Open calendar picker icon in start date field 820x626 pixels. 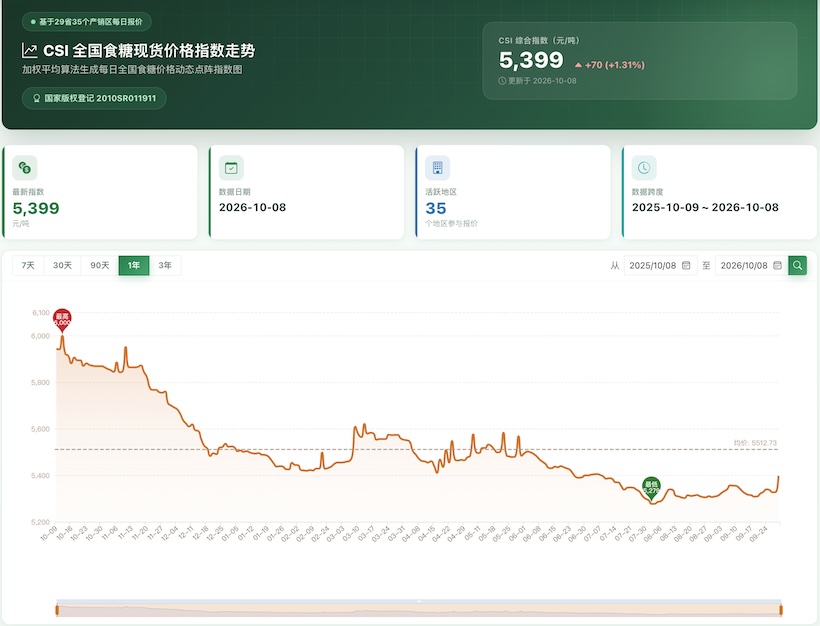[x=686, y=266]
